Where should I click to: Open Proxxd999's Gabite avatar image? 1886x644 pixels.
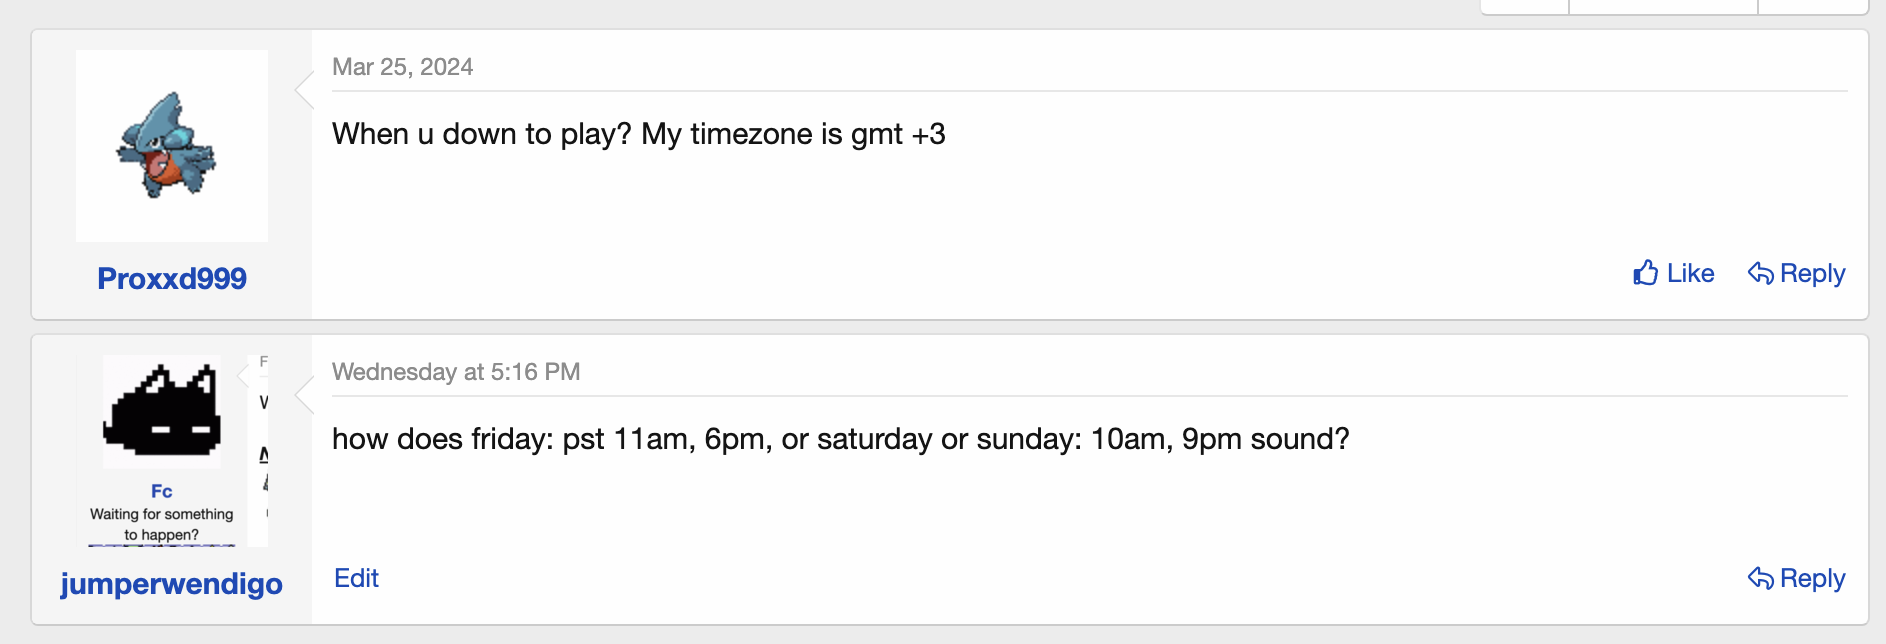click(171, 144)
